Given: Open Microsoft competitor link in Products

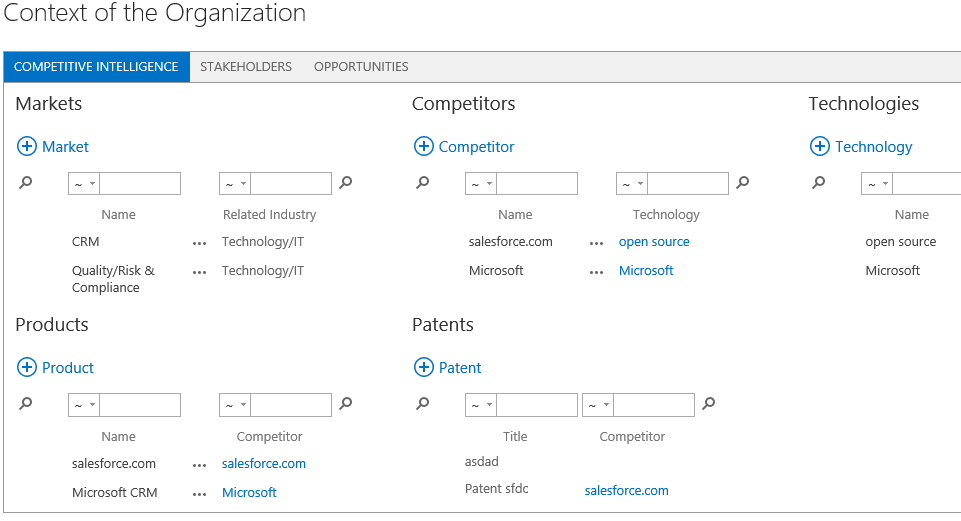Looking at the screenshot, I should point(249,492).
